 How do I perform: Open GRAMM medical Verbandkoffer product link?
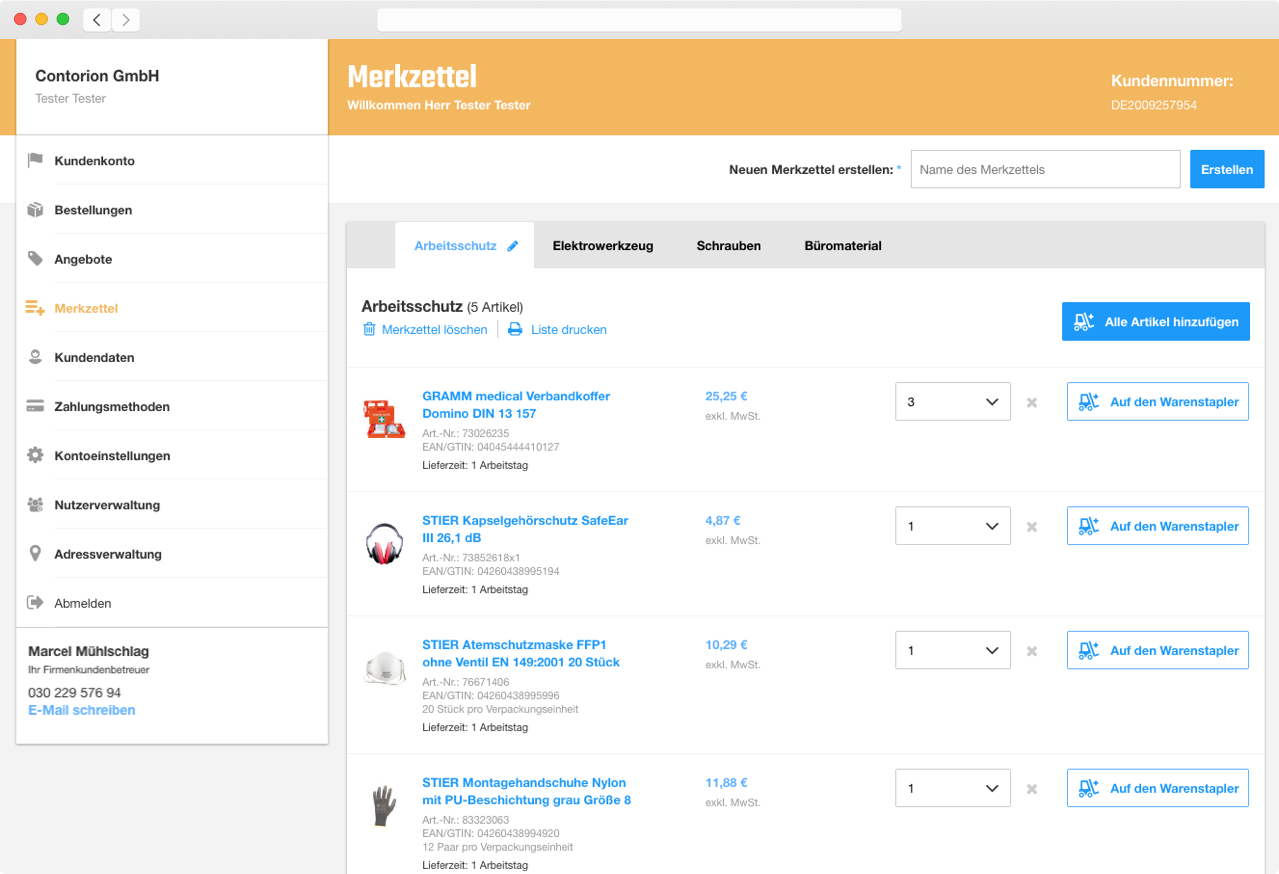516,404
